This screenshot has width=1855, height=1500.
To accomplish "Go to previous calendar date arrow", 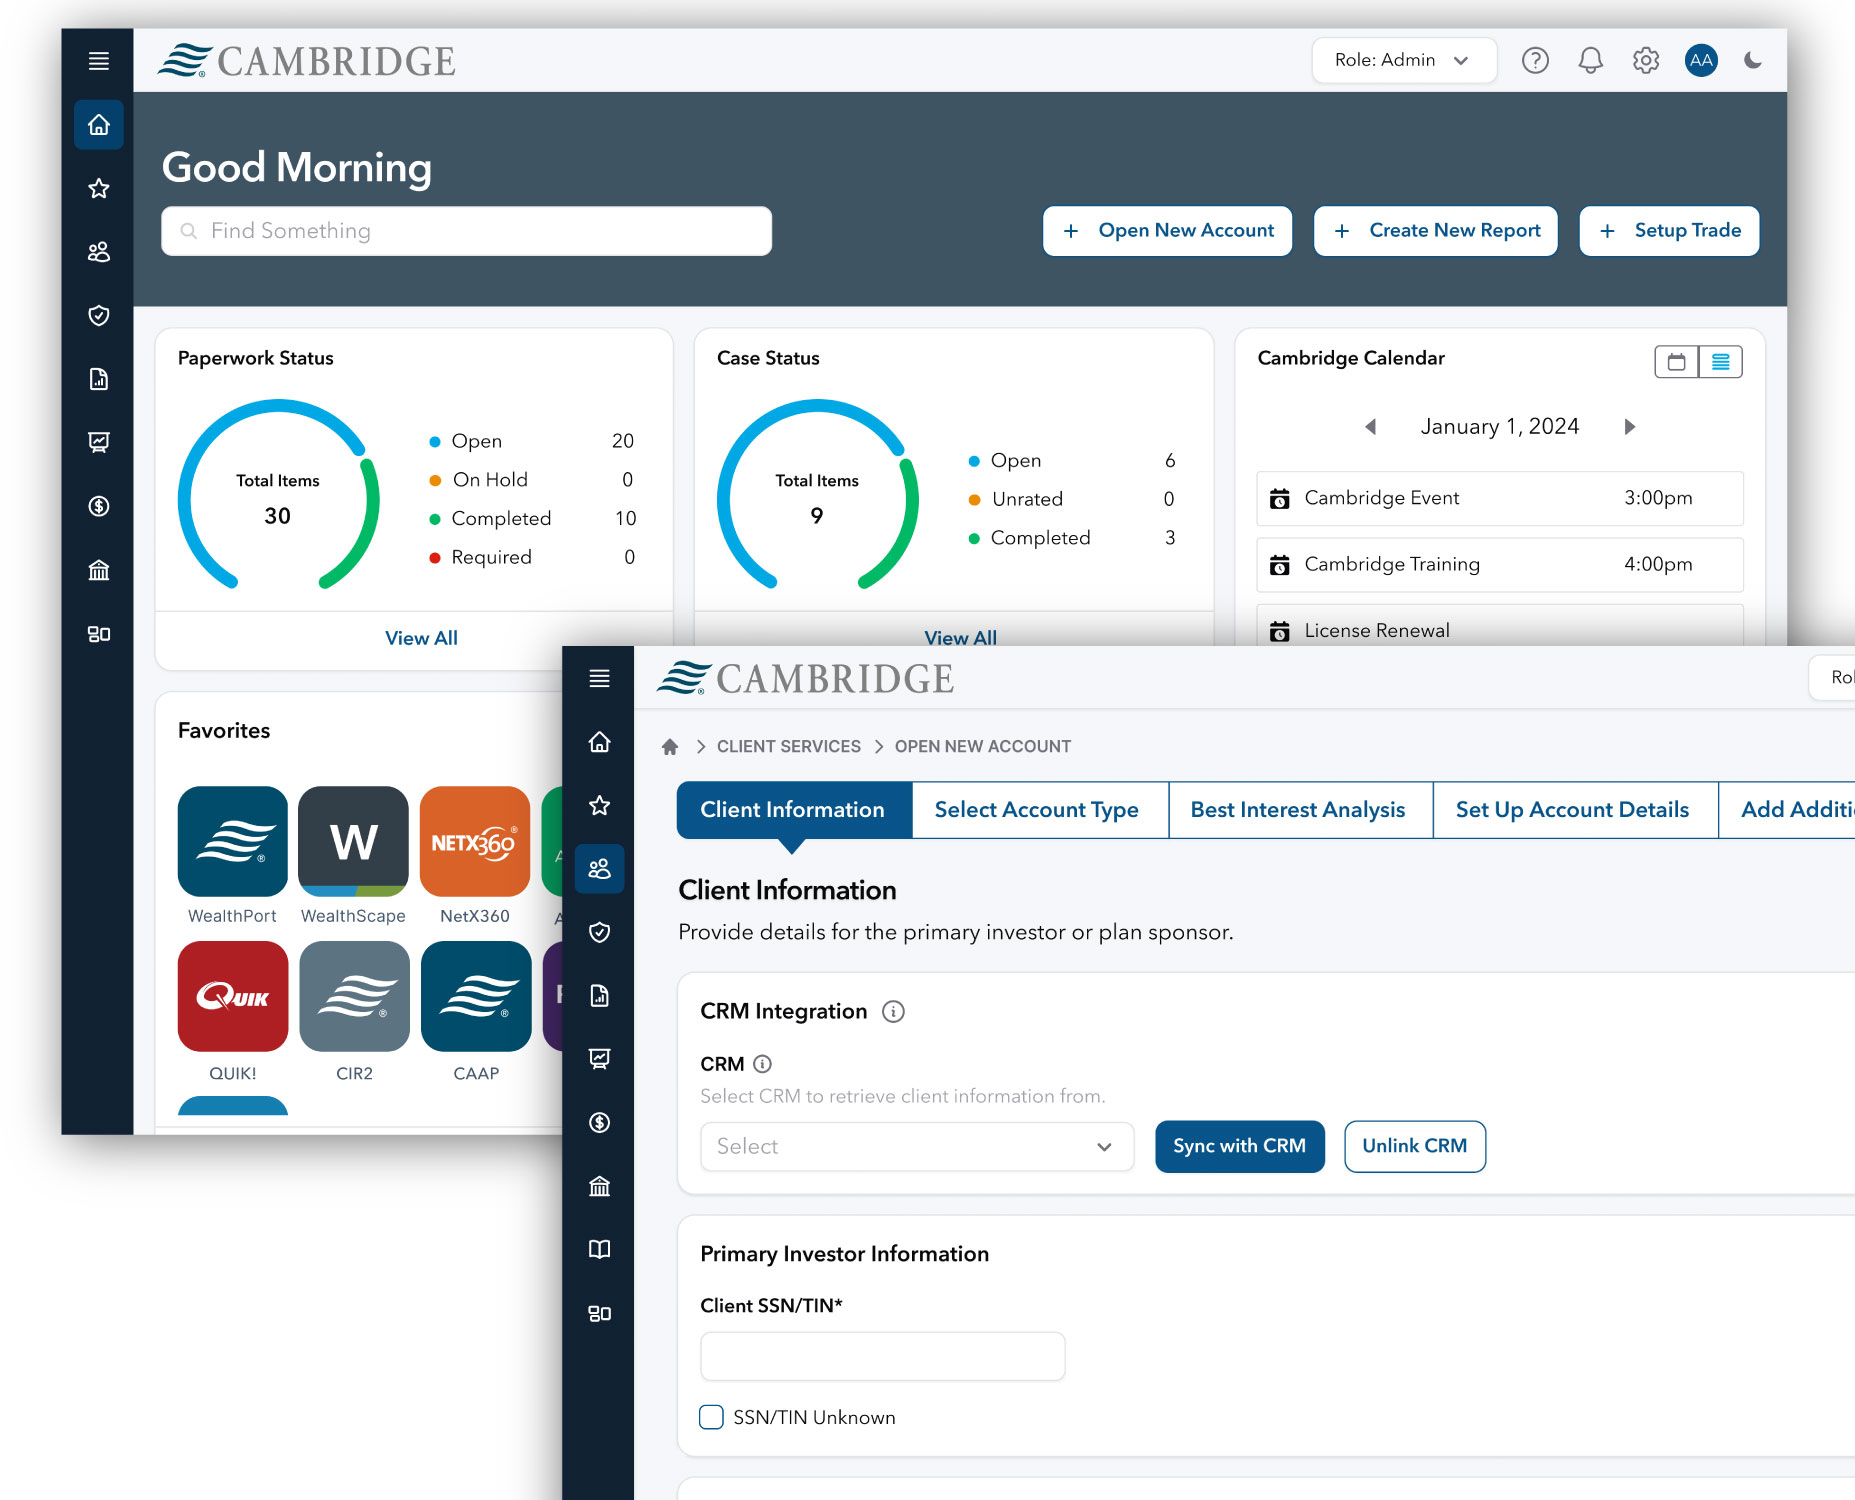I will coord(1370,427).
